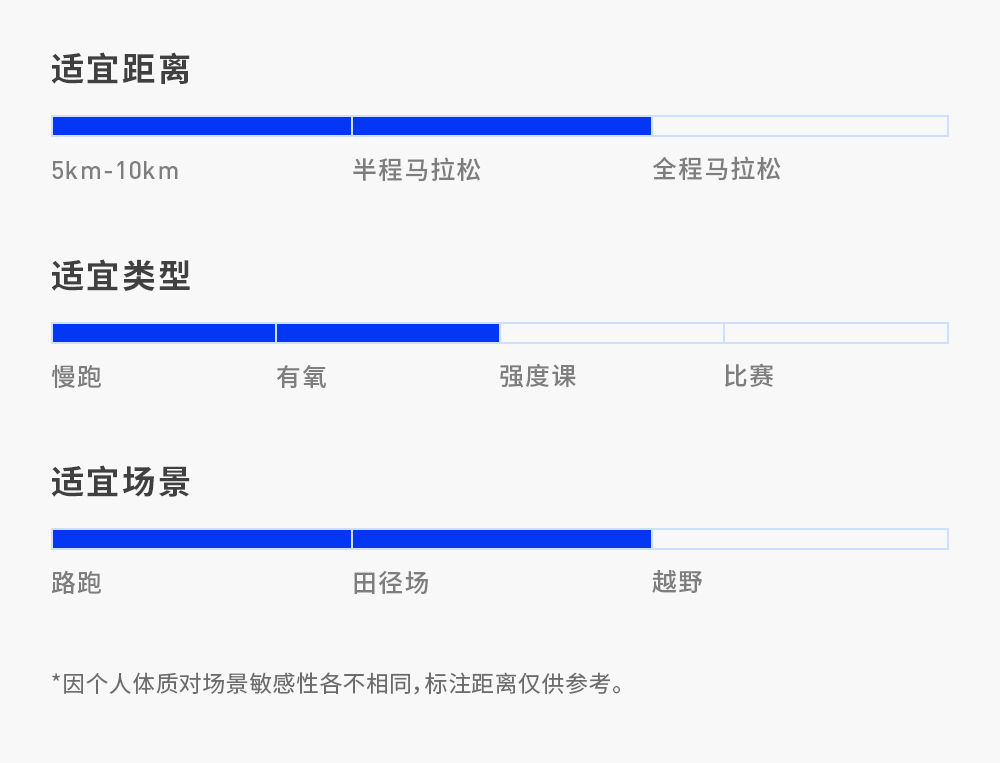
Task: Click the footnote beginning with 因个人体质
Action: tap(338, 685)
